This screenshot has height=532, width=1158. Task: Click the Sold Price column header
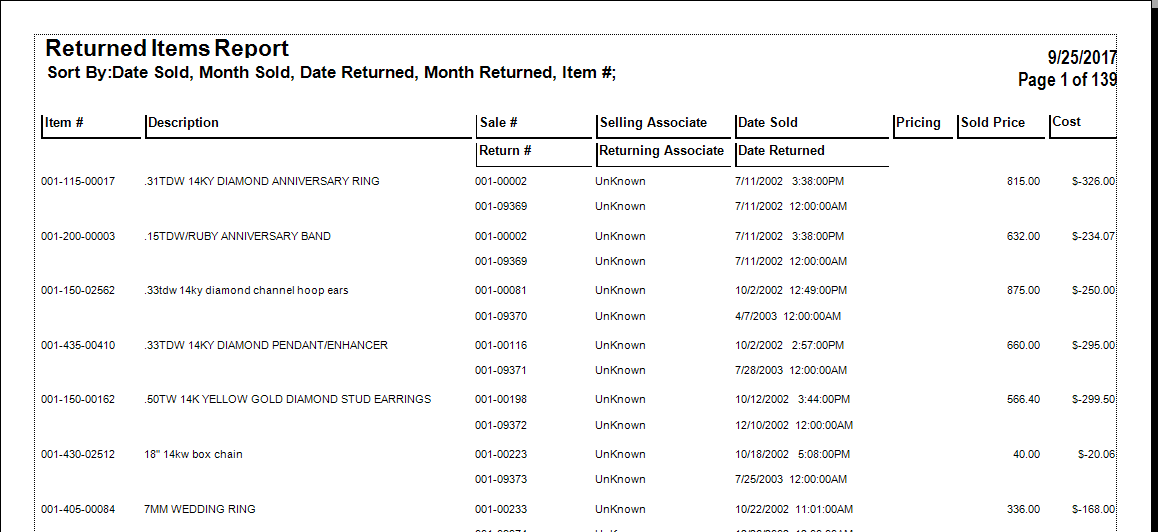point(993,123)
